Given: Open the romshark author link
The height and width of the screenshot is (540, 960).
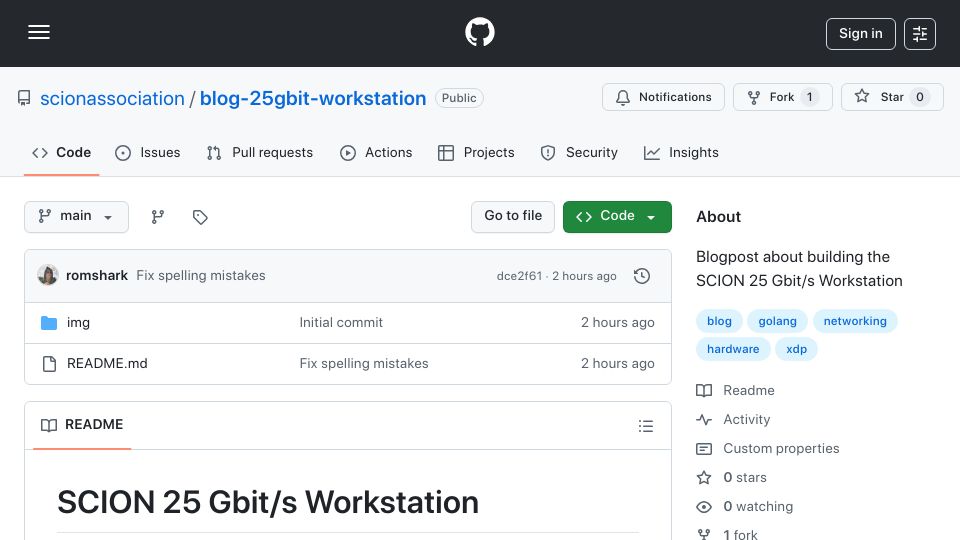Looking at the screenshot, I should (x=97, y=276).
